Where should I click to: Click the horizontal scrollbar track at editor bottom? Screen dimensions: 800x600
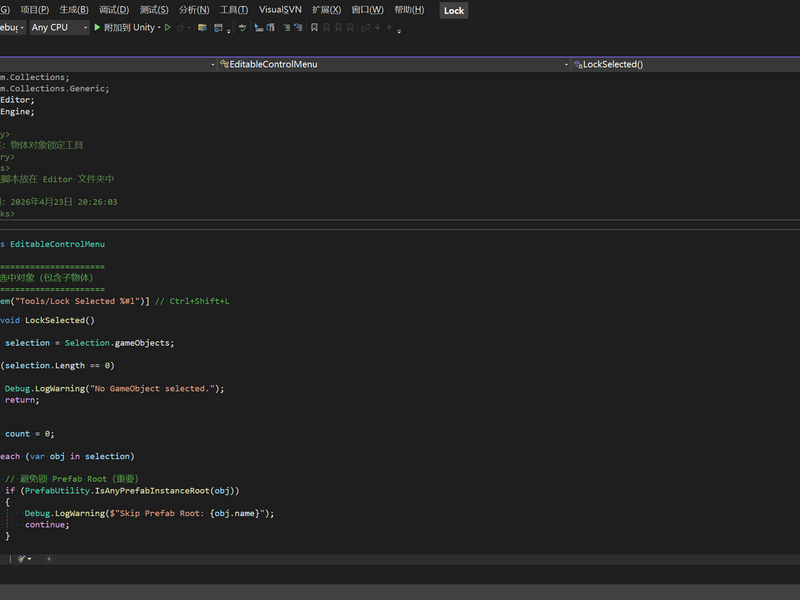coord(426,559)
